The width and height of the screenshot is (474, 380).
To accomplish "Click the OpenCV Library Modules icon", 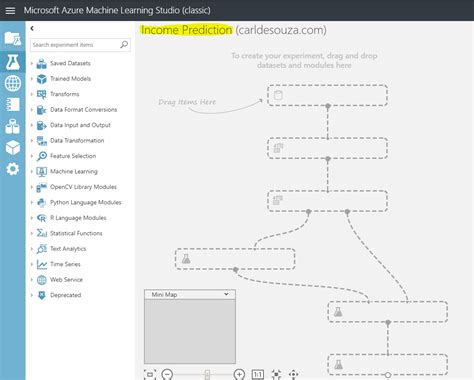I will coord(41,187).
